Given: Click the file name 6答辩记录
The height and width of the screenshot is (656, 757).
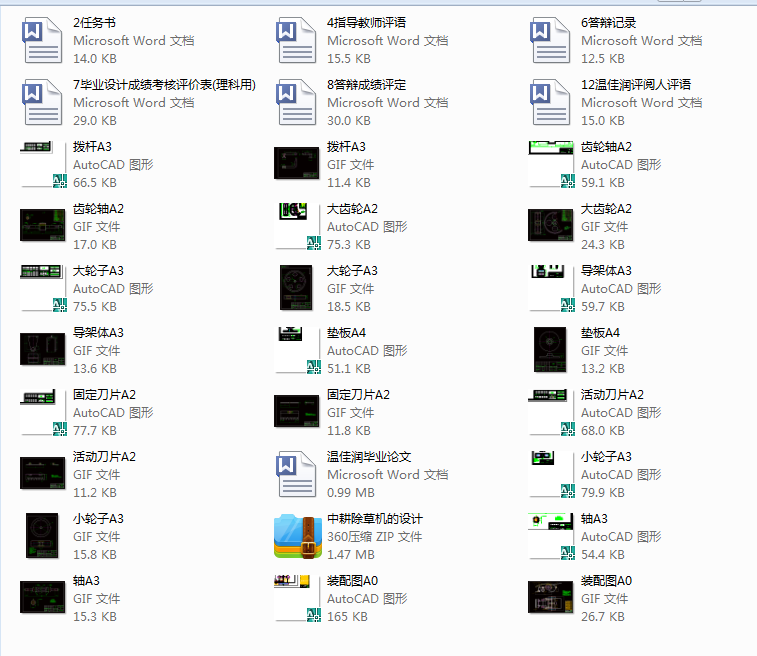Looking at the screenshot, I should pos(608,23).
